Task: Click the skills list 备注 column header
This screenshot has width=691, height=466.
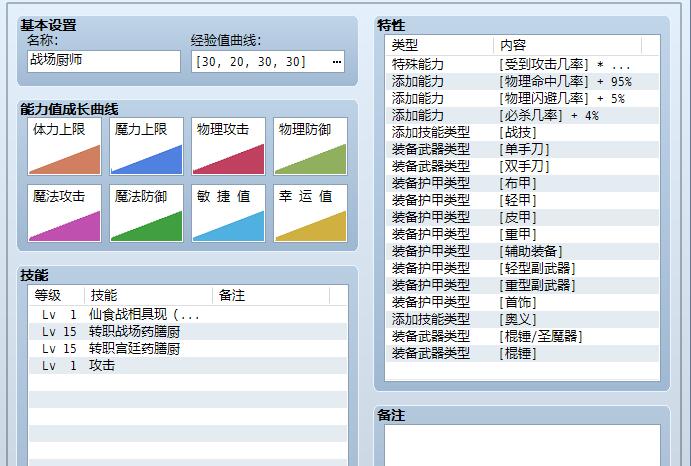Action: point(271,295)
